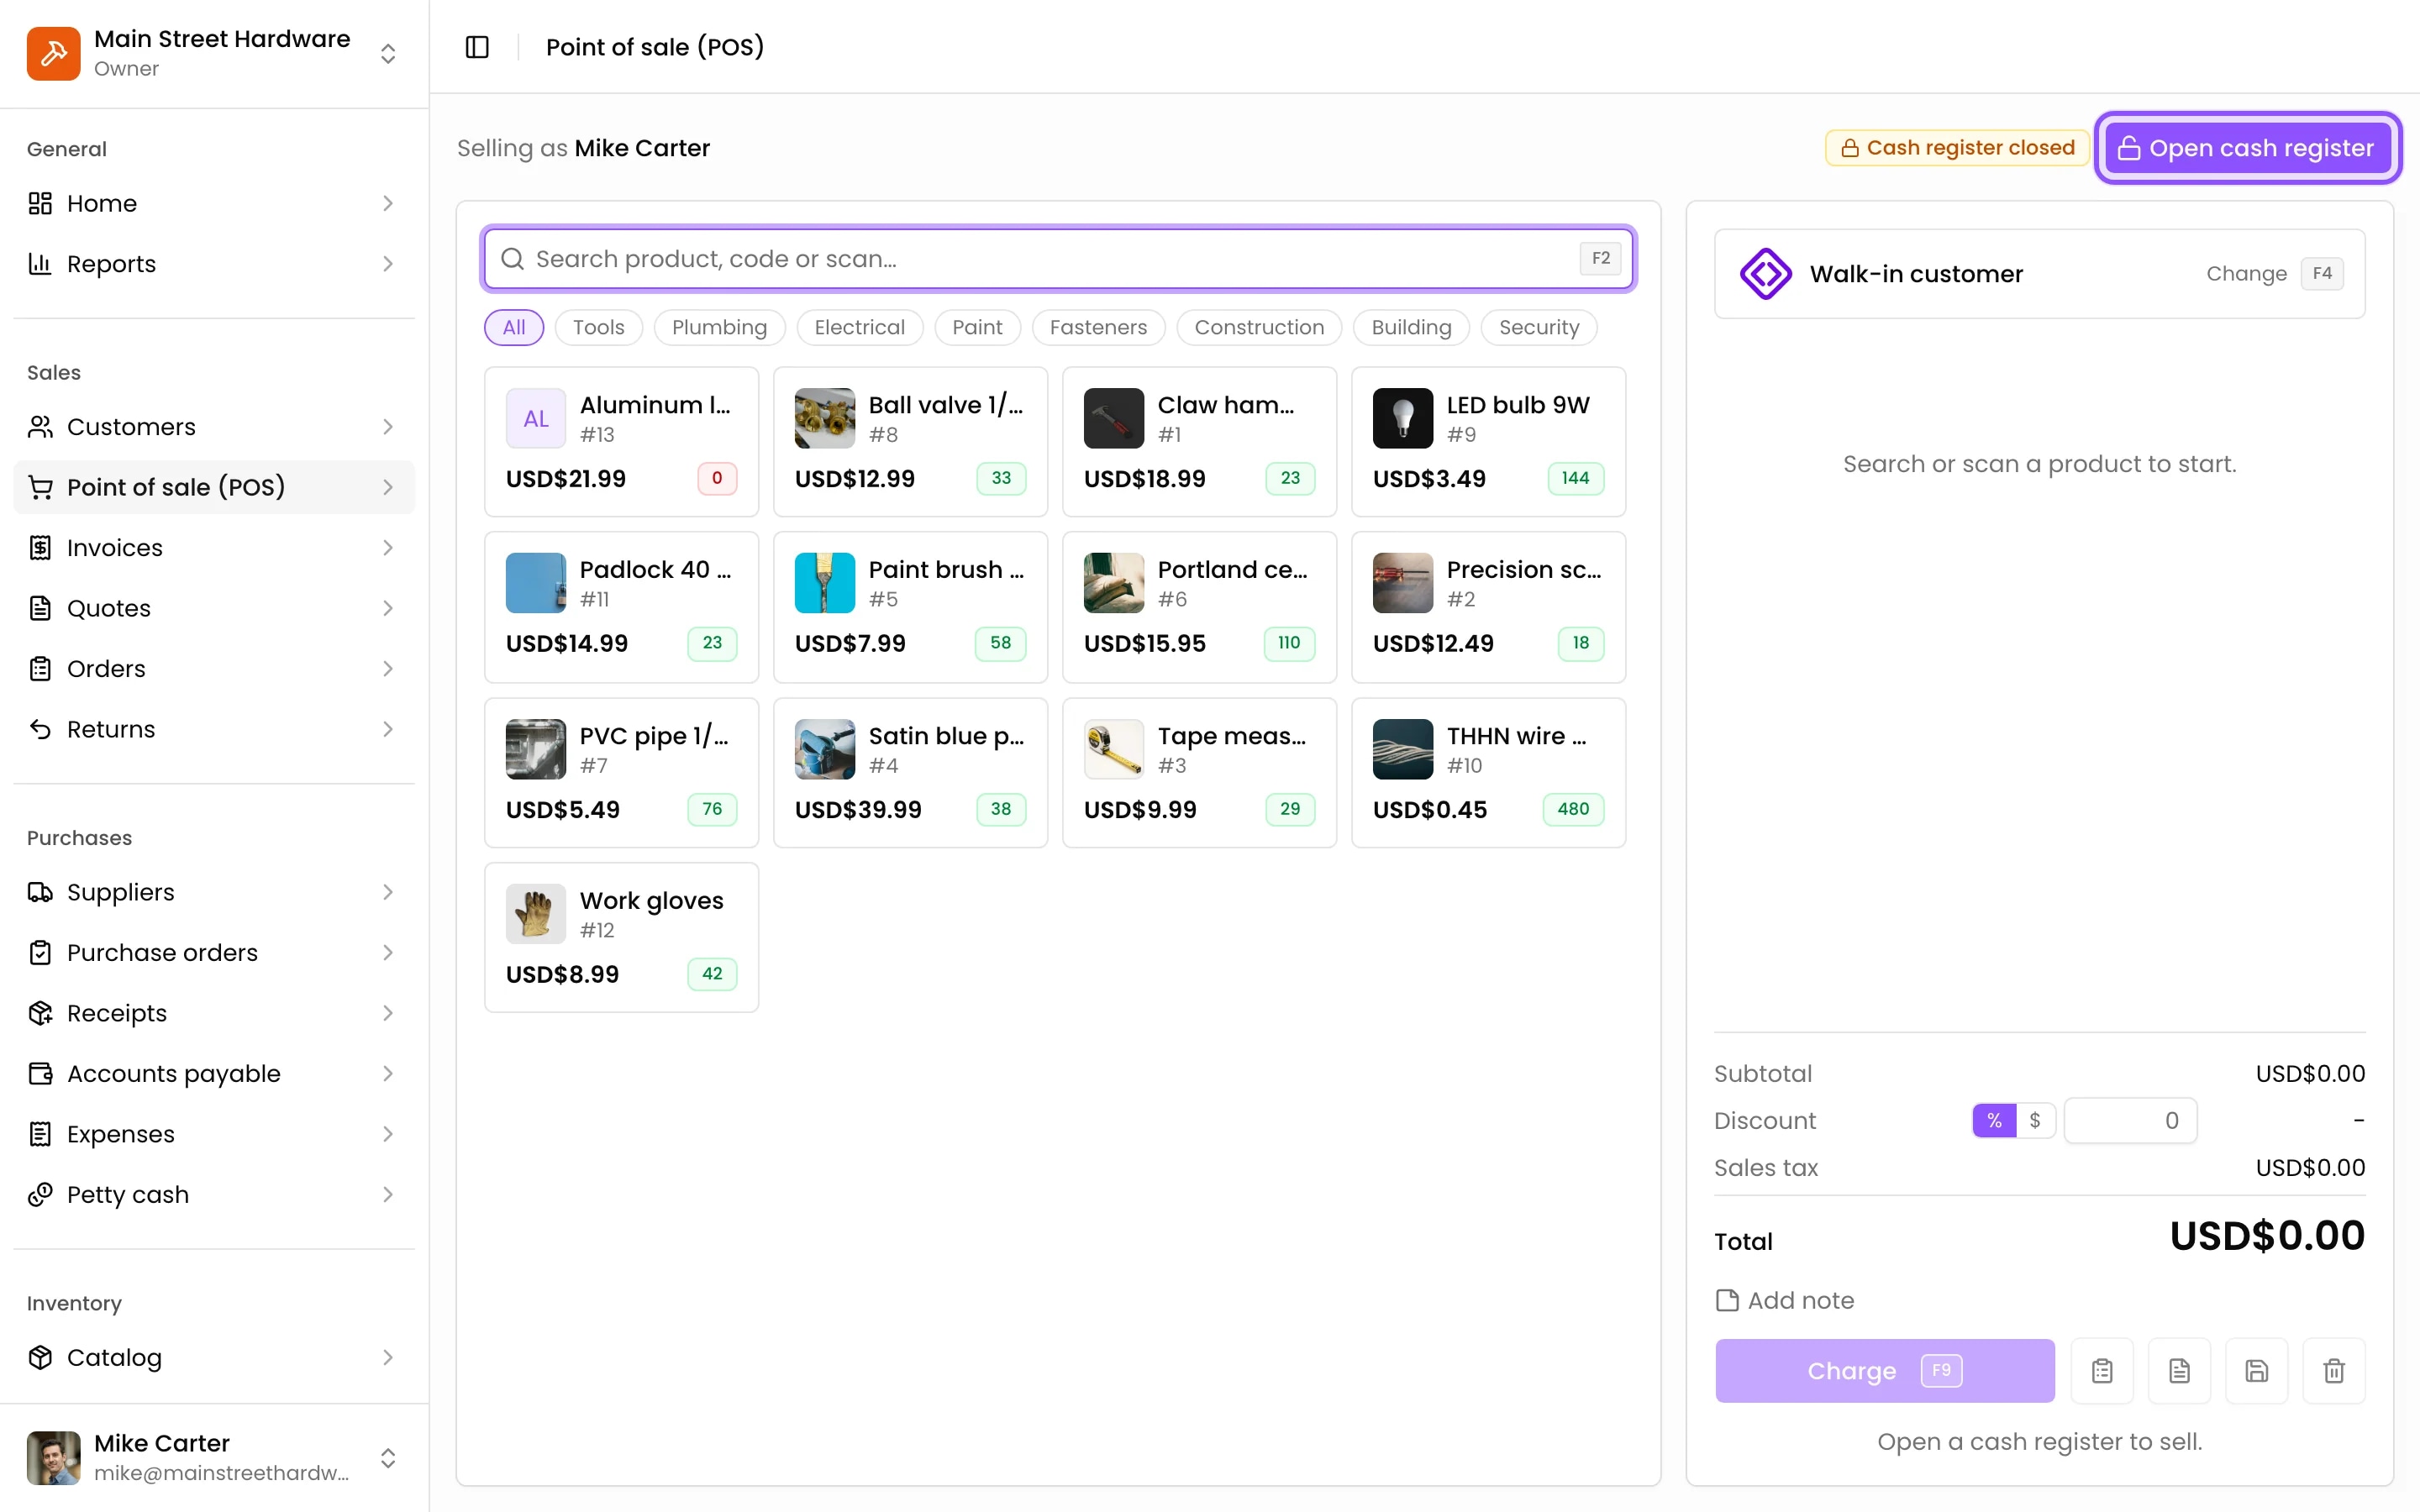Filter products by Plumbing category
This screenshot has width=2420, height=1512.
(x=719, y=327)
